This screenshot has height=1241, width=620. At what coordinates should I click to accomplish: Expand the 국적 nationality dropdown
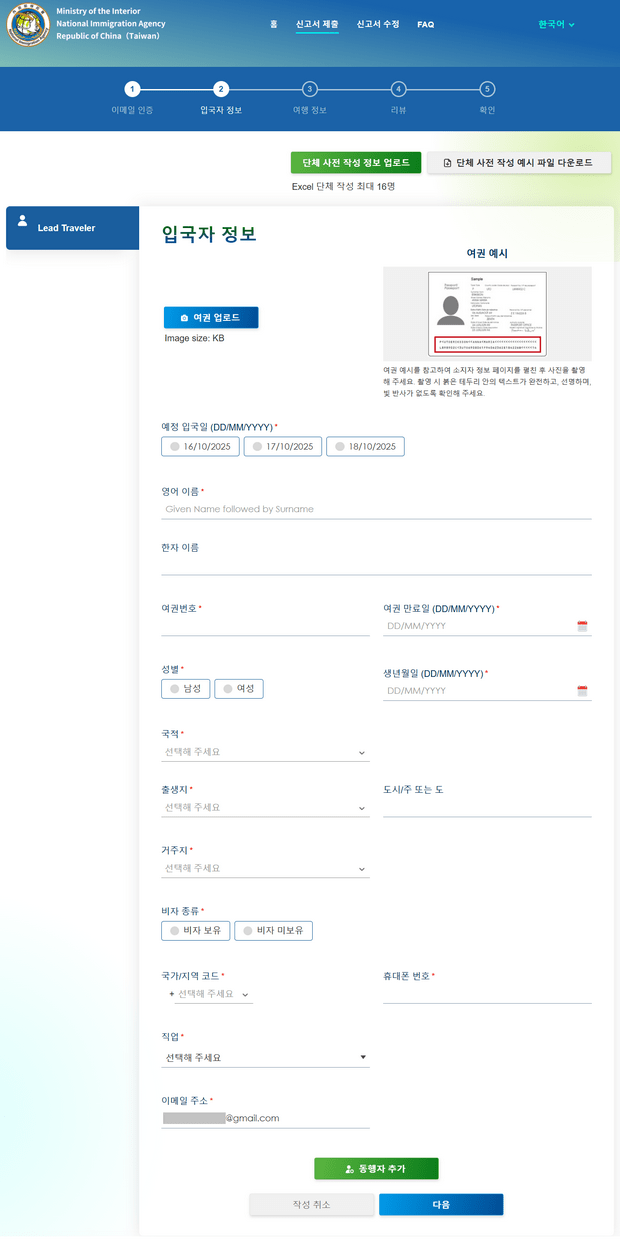[x=265, y=752]
